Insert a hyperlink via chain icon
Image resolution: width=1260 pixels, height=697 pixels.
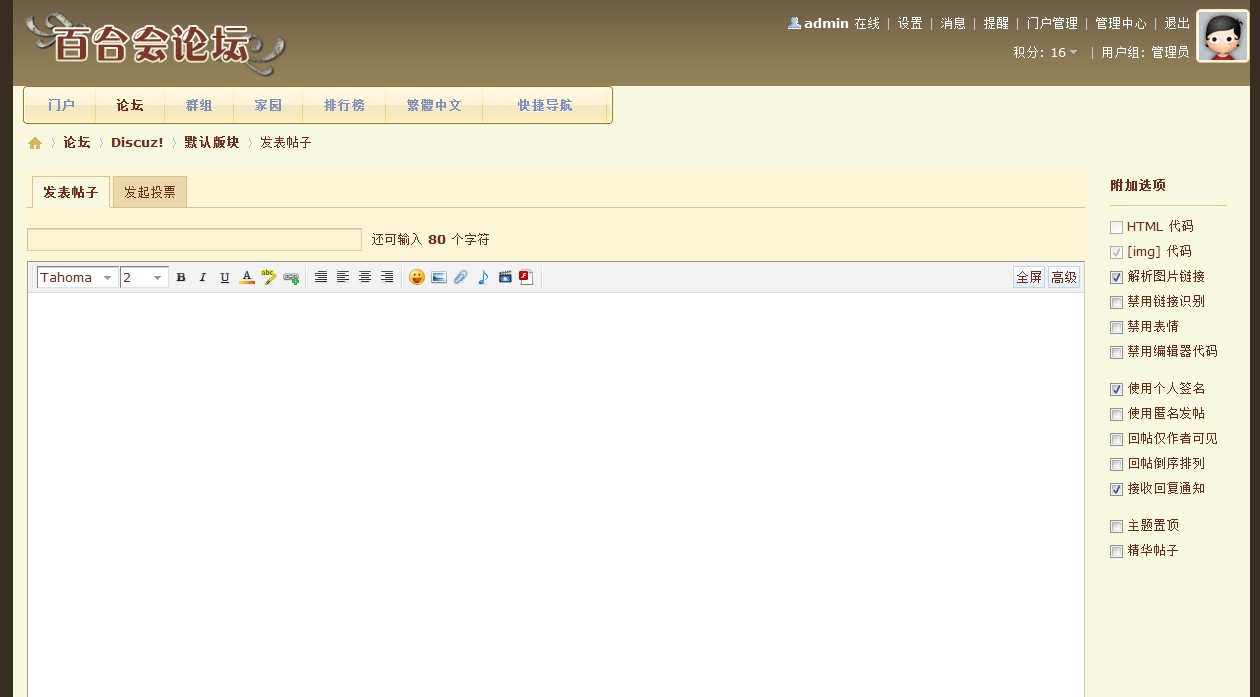click(x=291, y=277)
